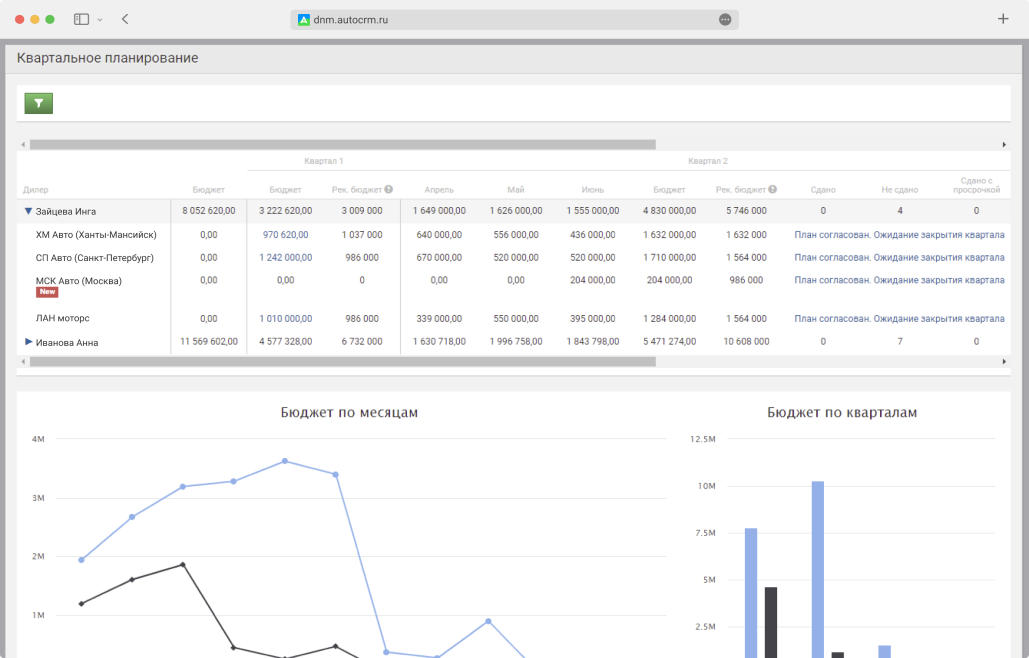Screen dimensions: 1029x658
Task: Click the horizontal scrollbar thumb below the table
Action: coord(342,361)
